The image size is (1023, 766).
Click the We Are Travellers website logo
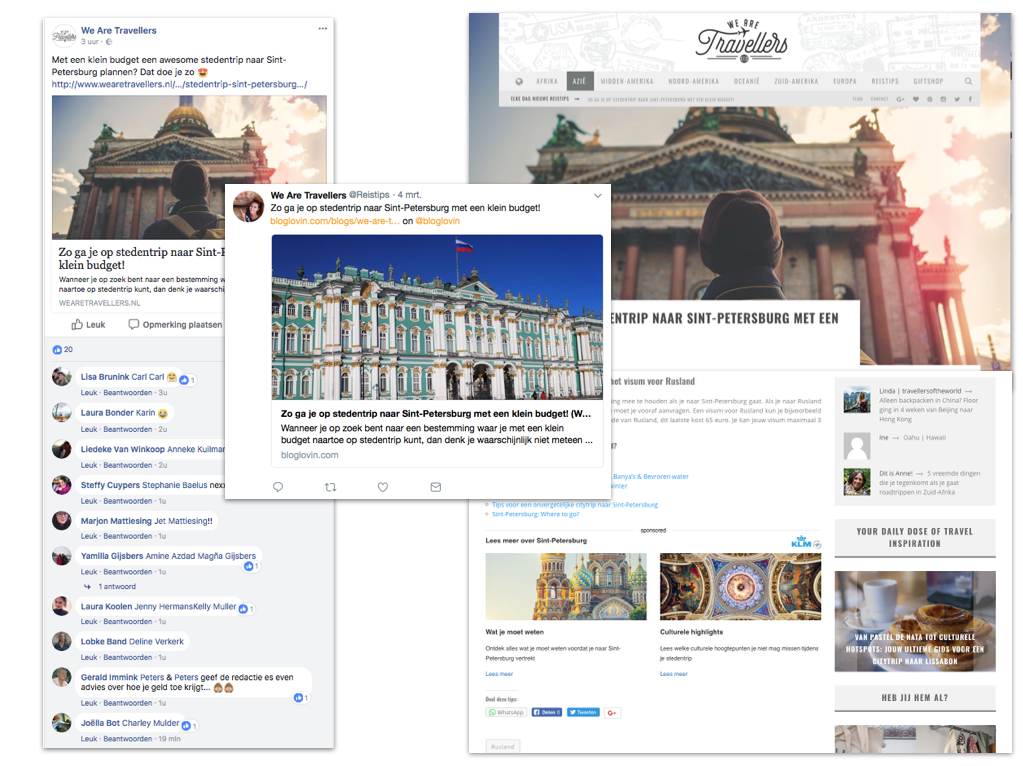point(742,41)
